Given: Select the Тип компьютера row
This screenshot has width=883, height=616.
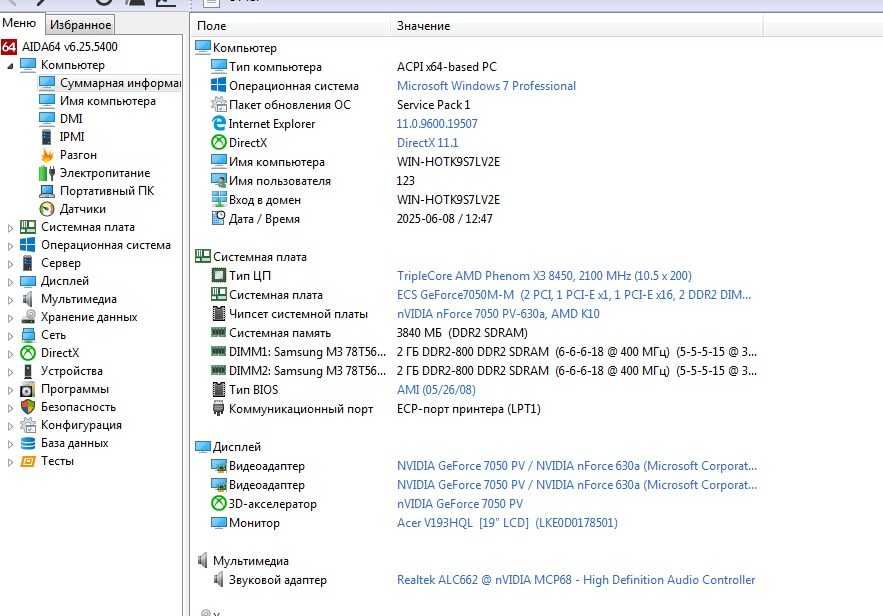Looking at the screenshot, I should tap(479, 66).
